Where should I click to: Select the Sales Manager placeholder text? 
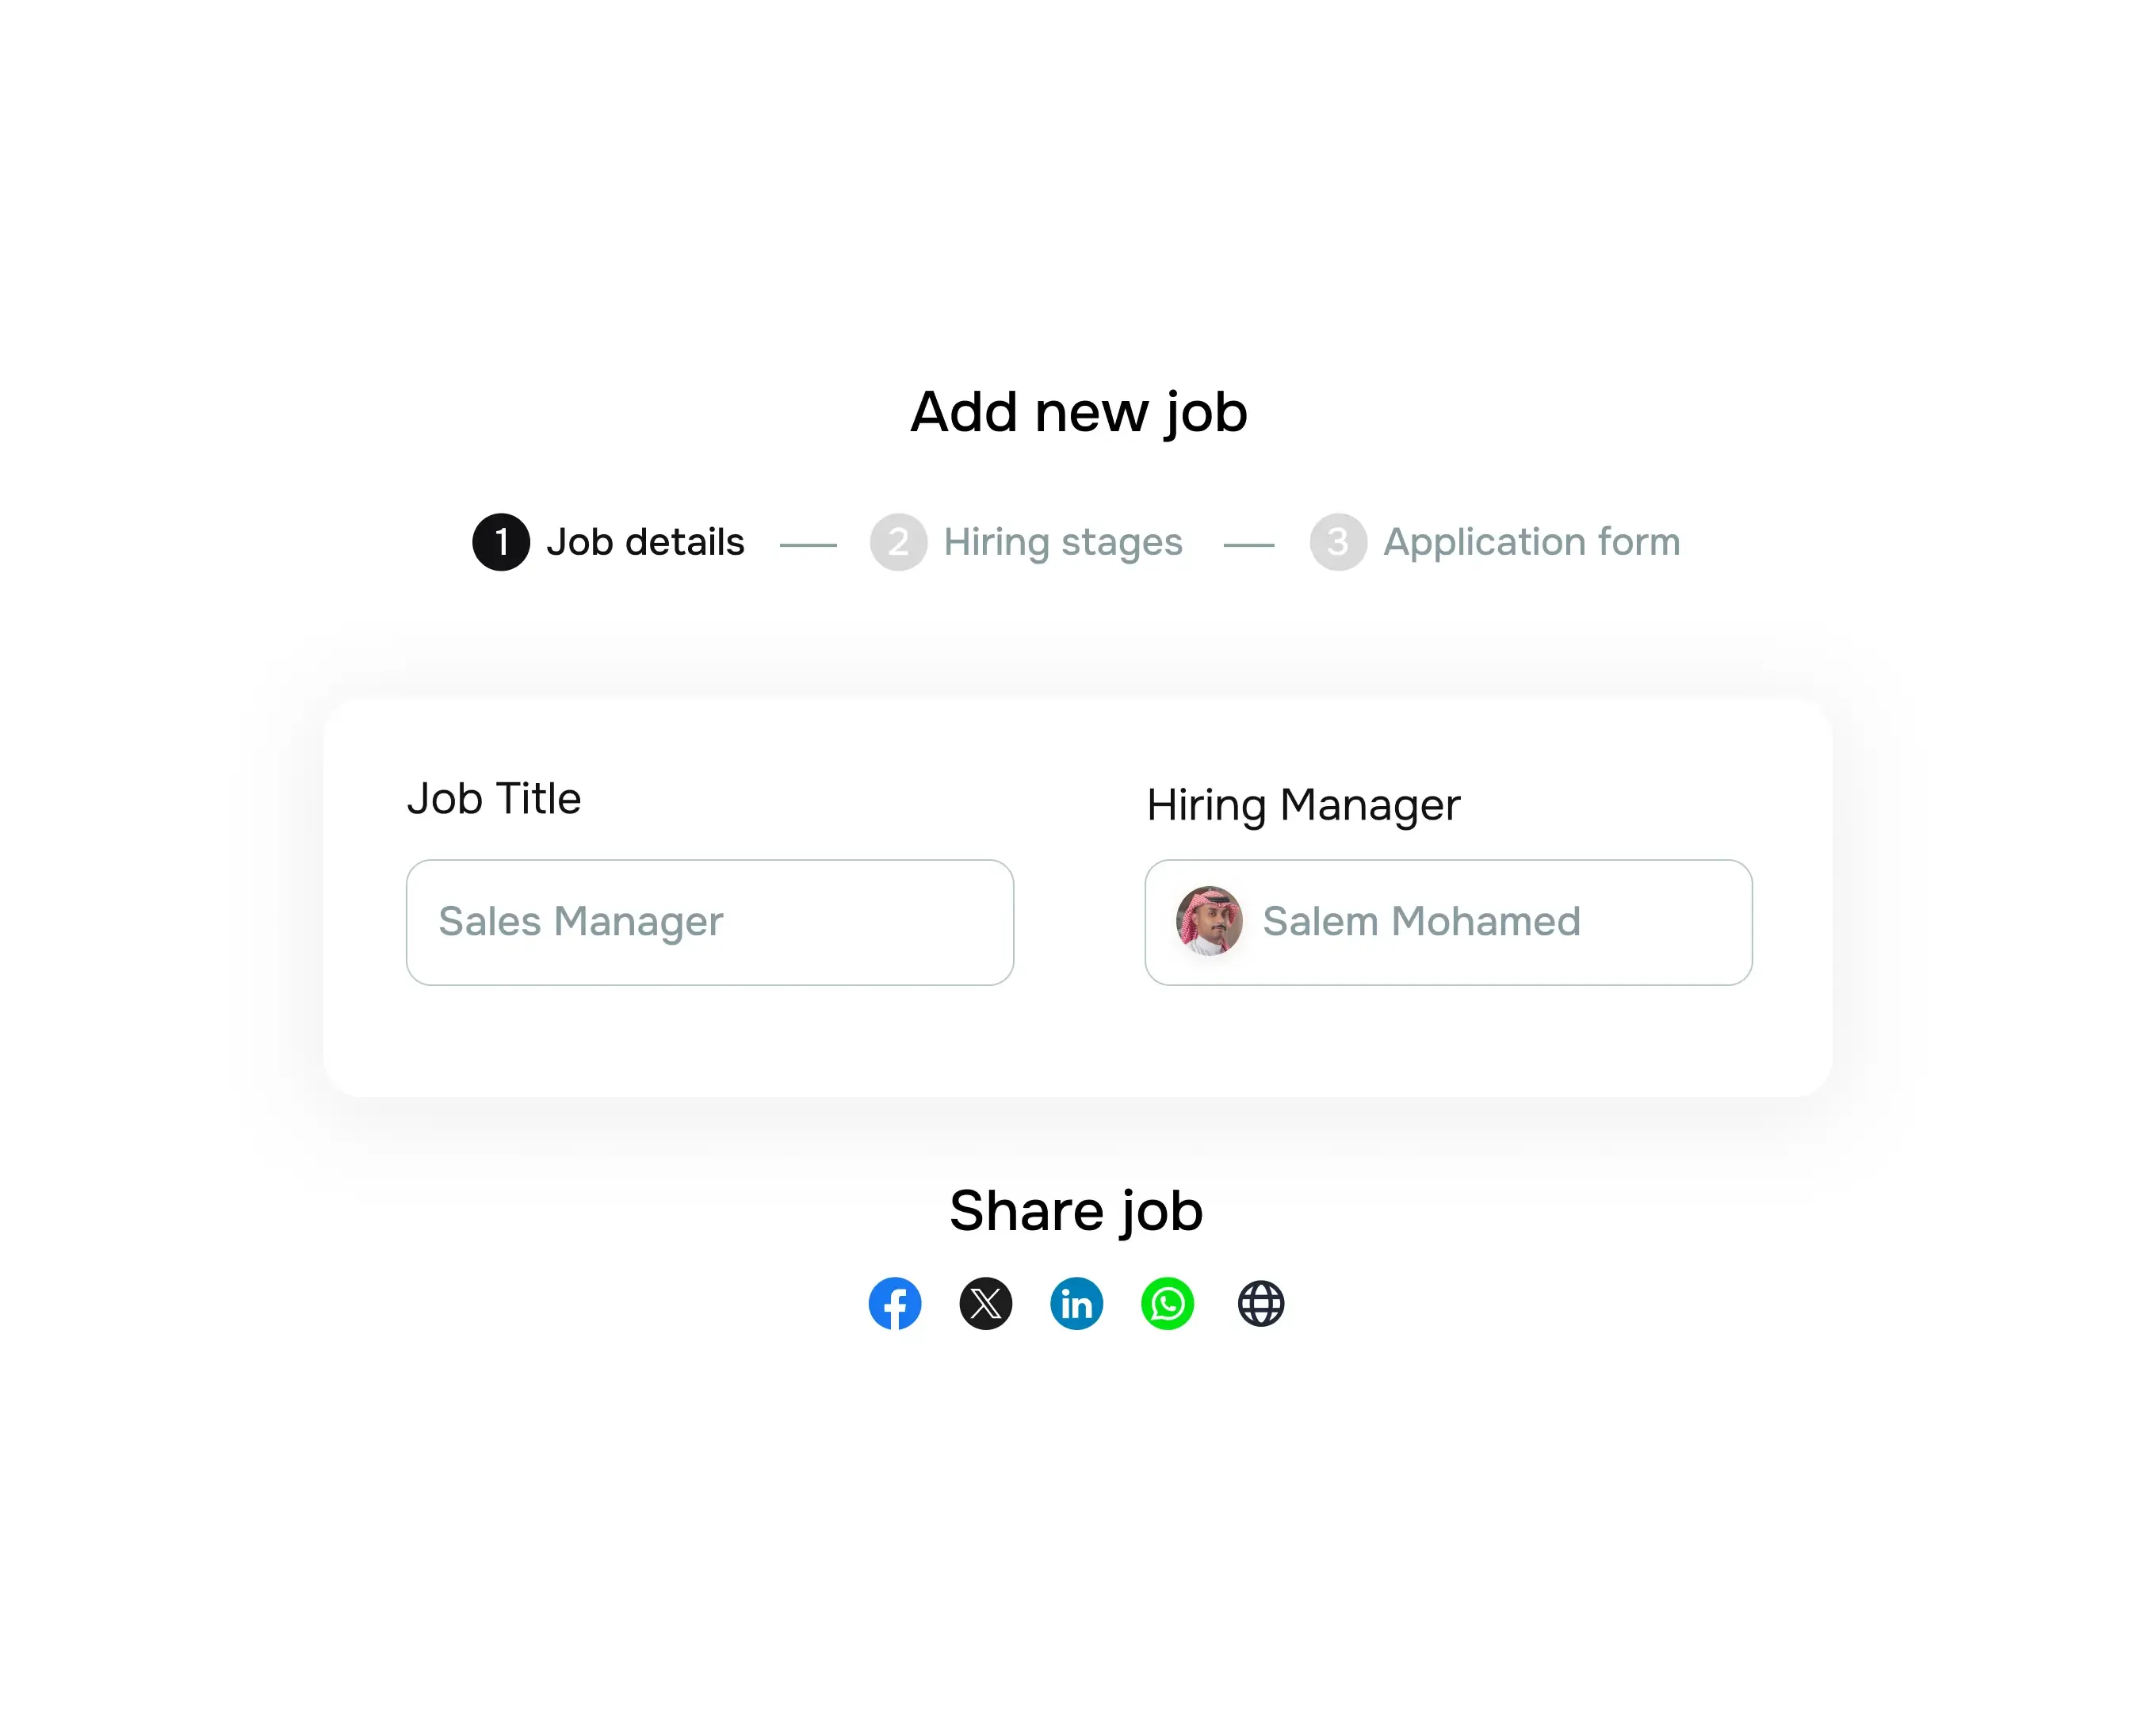(580, 922)
